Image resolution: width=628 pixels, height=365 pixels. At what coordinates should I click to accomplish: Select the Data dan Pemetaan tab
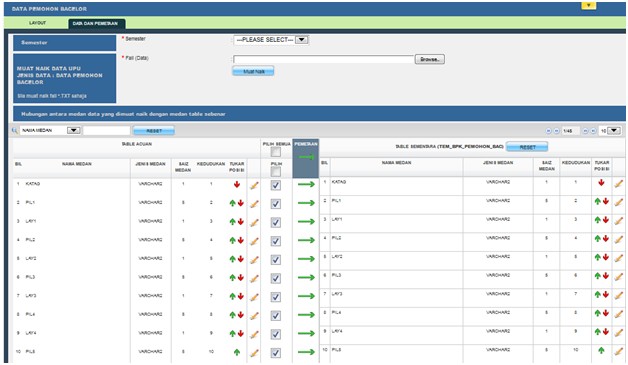coord(95,24)
